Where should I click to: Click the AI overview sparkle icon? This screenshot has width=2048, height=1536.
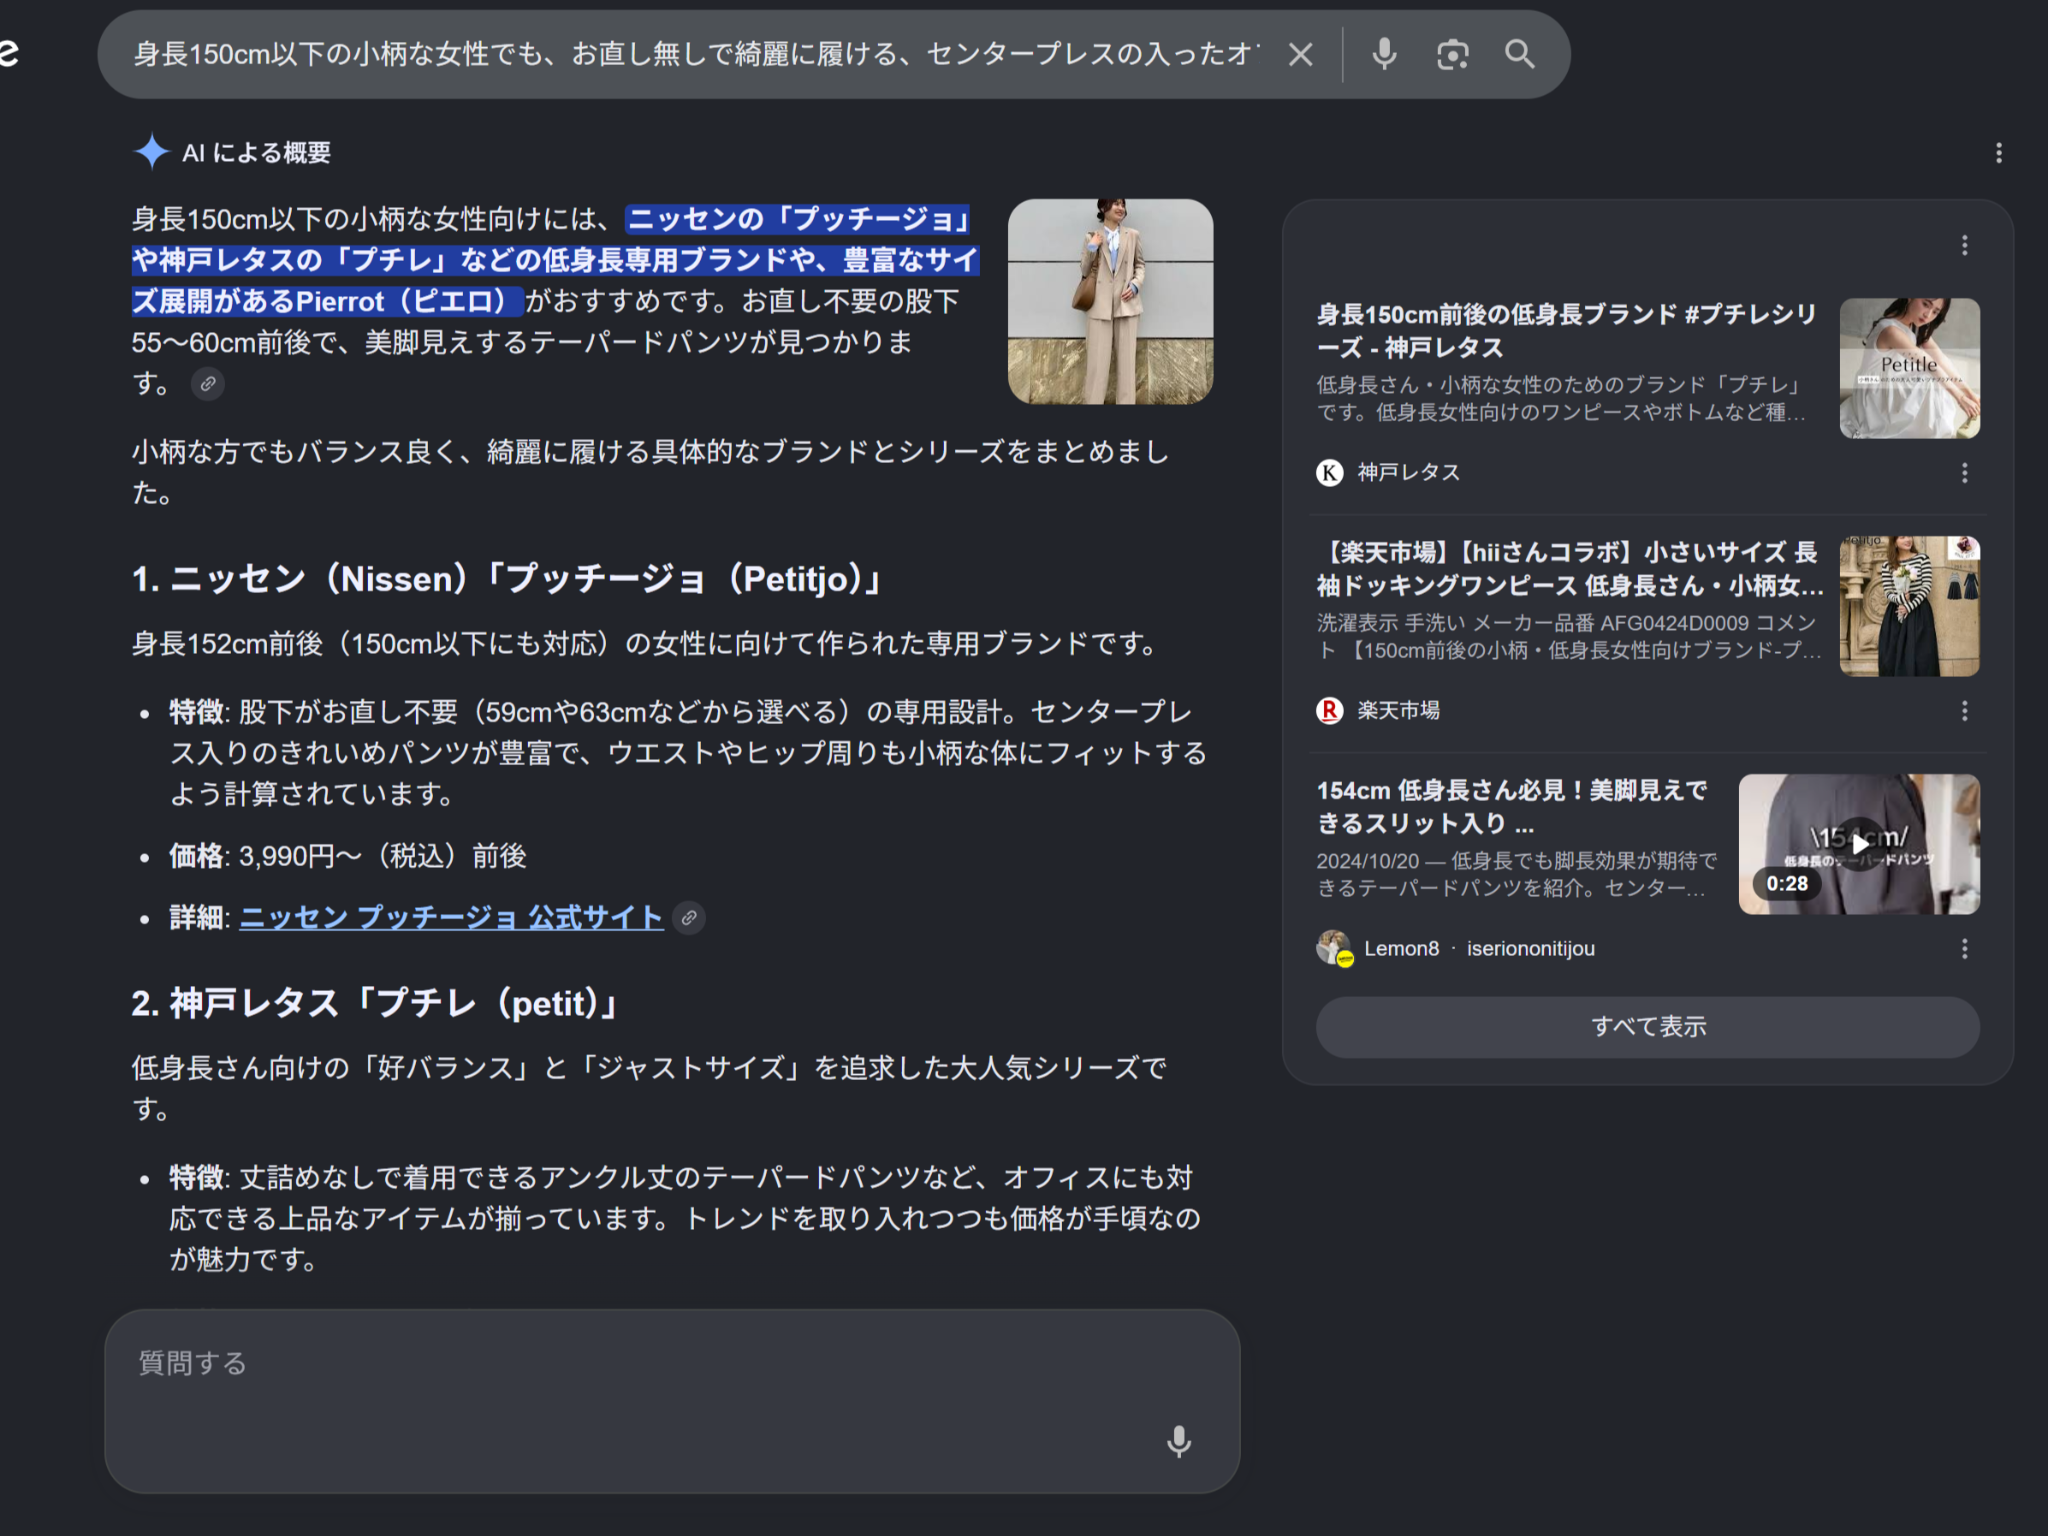pos(152,152)
